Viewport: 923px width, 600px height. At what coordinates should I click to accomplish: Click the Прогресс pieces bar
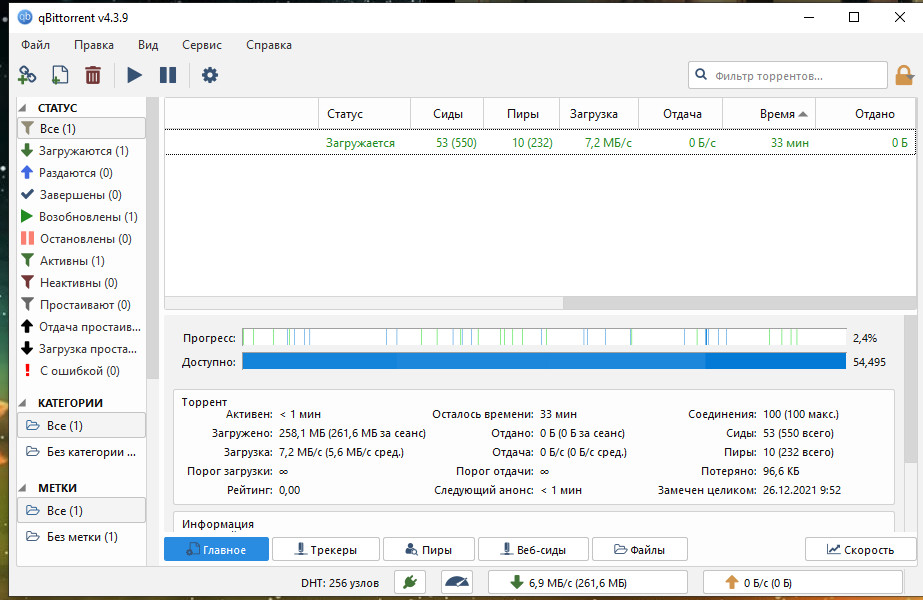(544, 337)
